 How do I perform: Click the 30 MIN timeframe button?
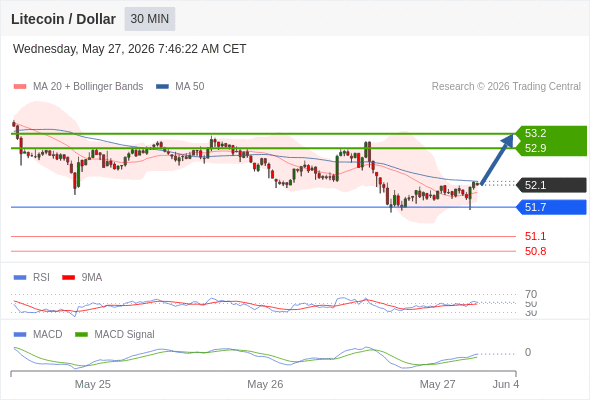150,19
